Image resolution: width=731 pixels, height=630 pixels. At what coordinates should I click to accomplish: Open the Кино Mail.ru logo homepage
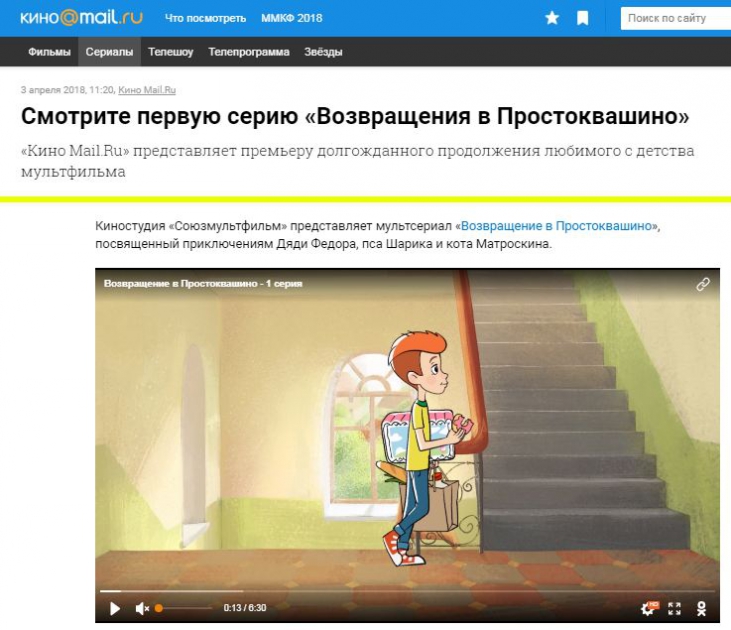point(81,18)
